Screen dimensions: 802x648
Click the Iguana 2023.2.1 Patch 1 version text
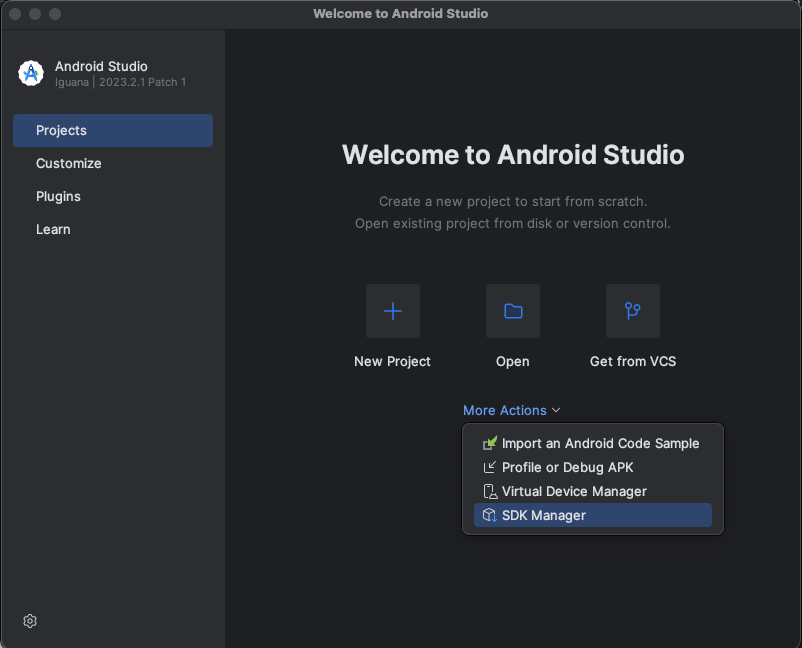coord(121,82)
